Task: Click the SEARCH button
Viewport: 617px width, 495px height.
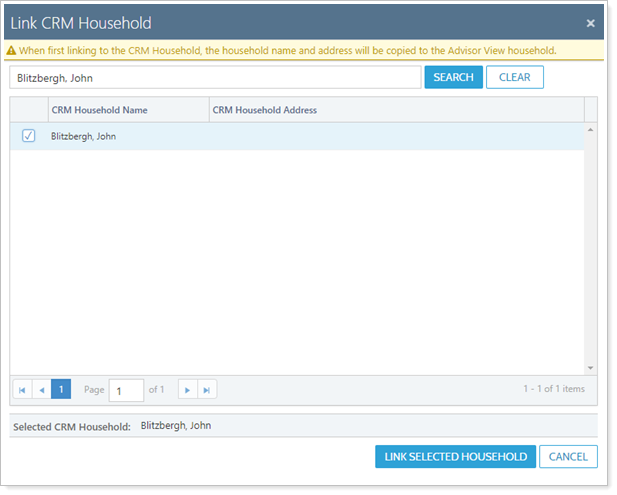Action: point(453,77)
